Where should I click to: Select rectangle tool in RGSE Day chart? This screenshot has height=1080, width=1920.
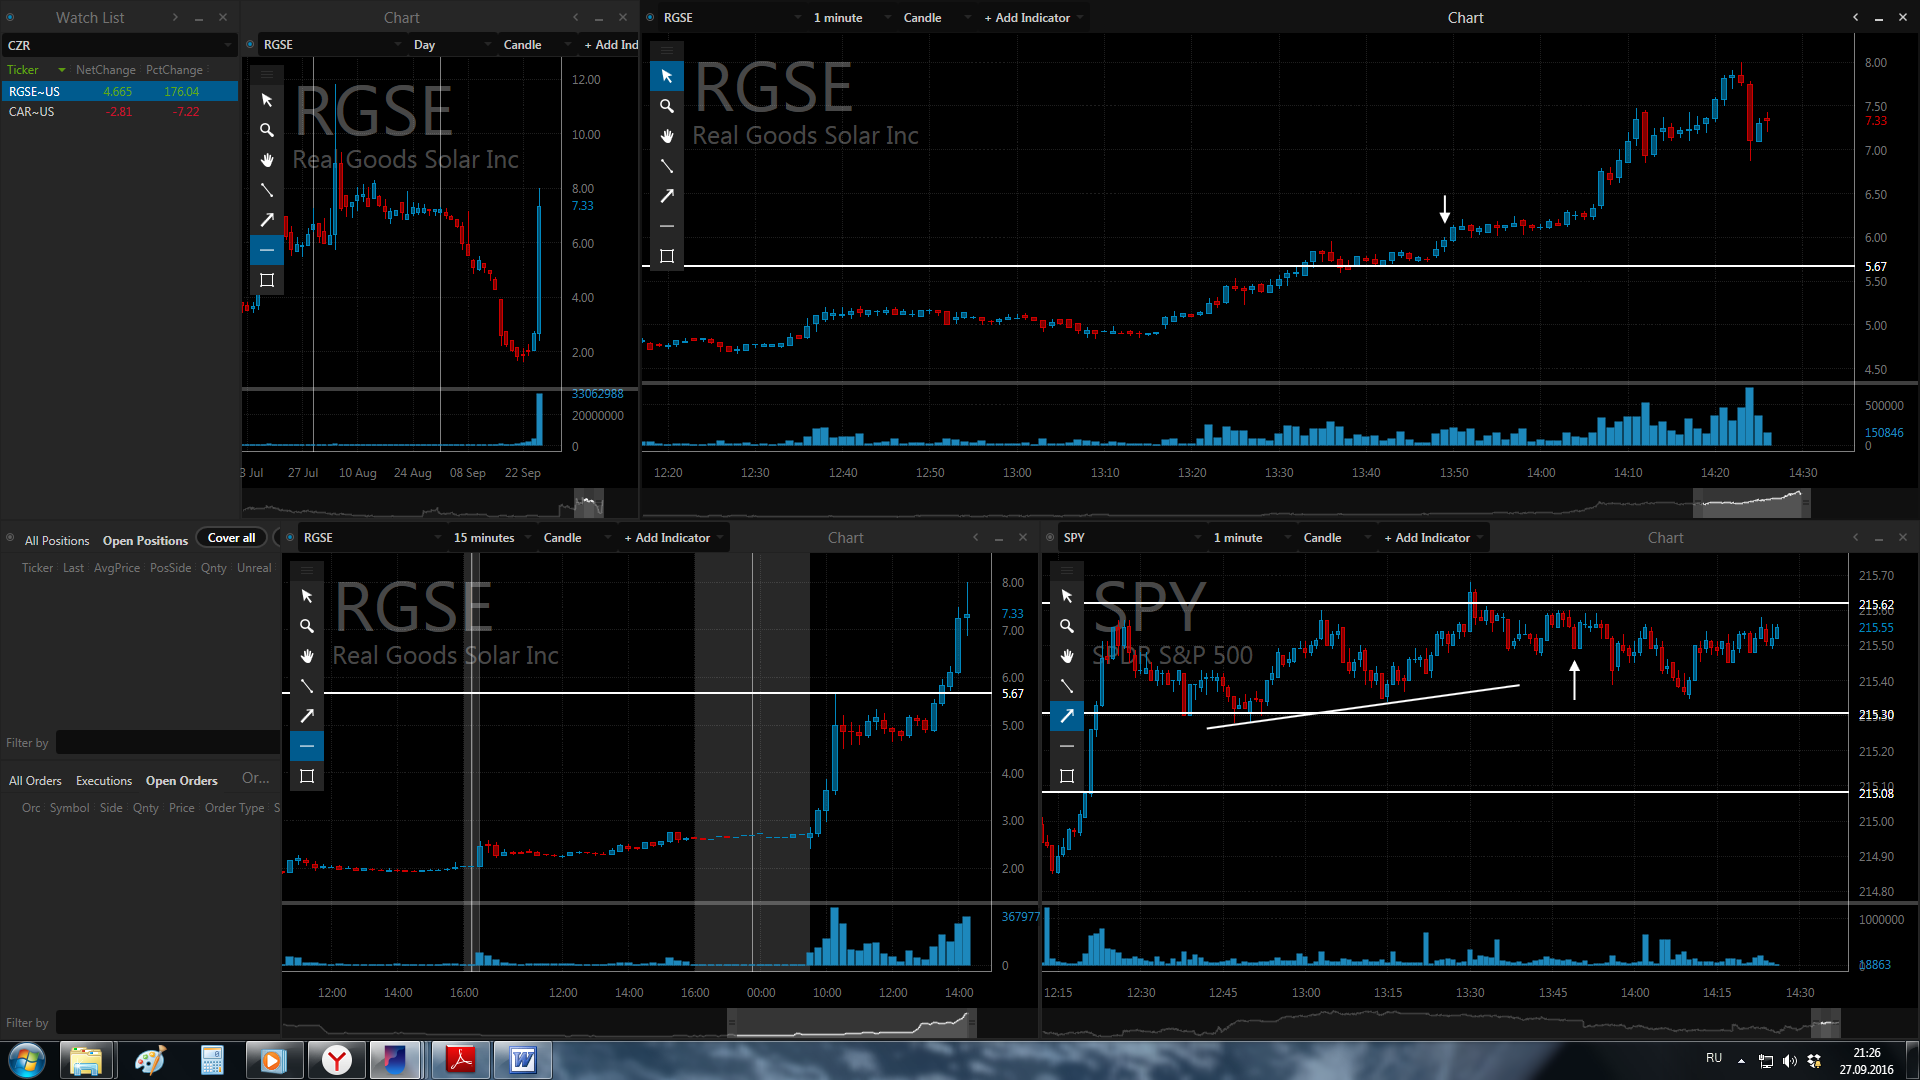(267, 280)
